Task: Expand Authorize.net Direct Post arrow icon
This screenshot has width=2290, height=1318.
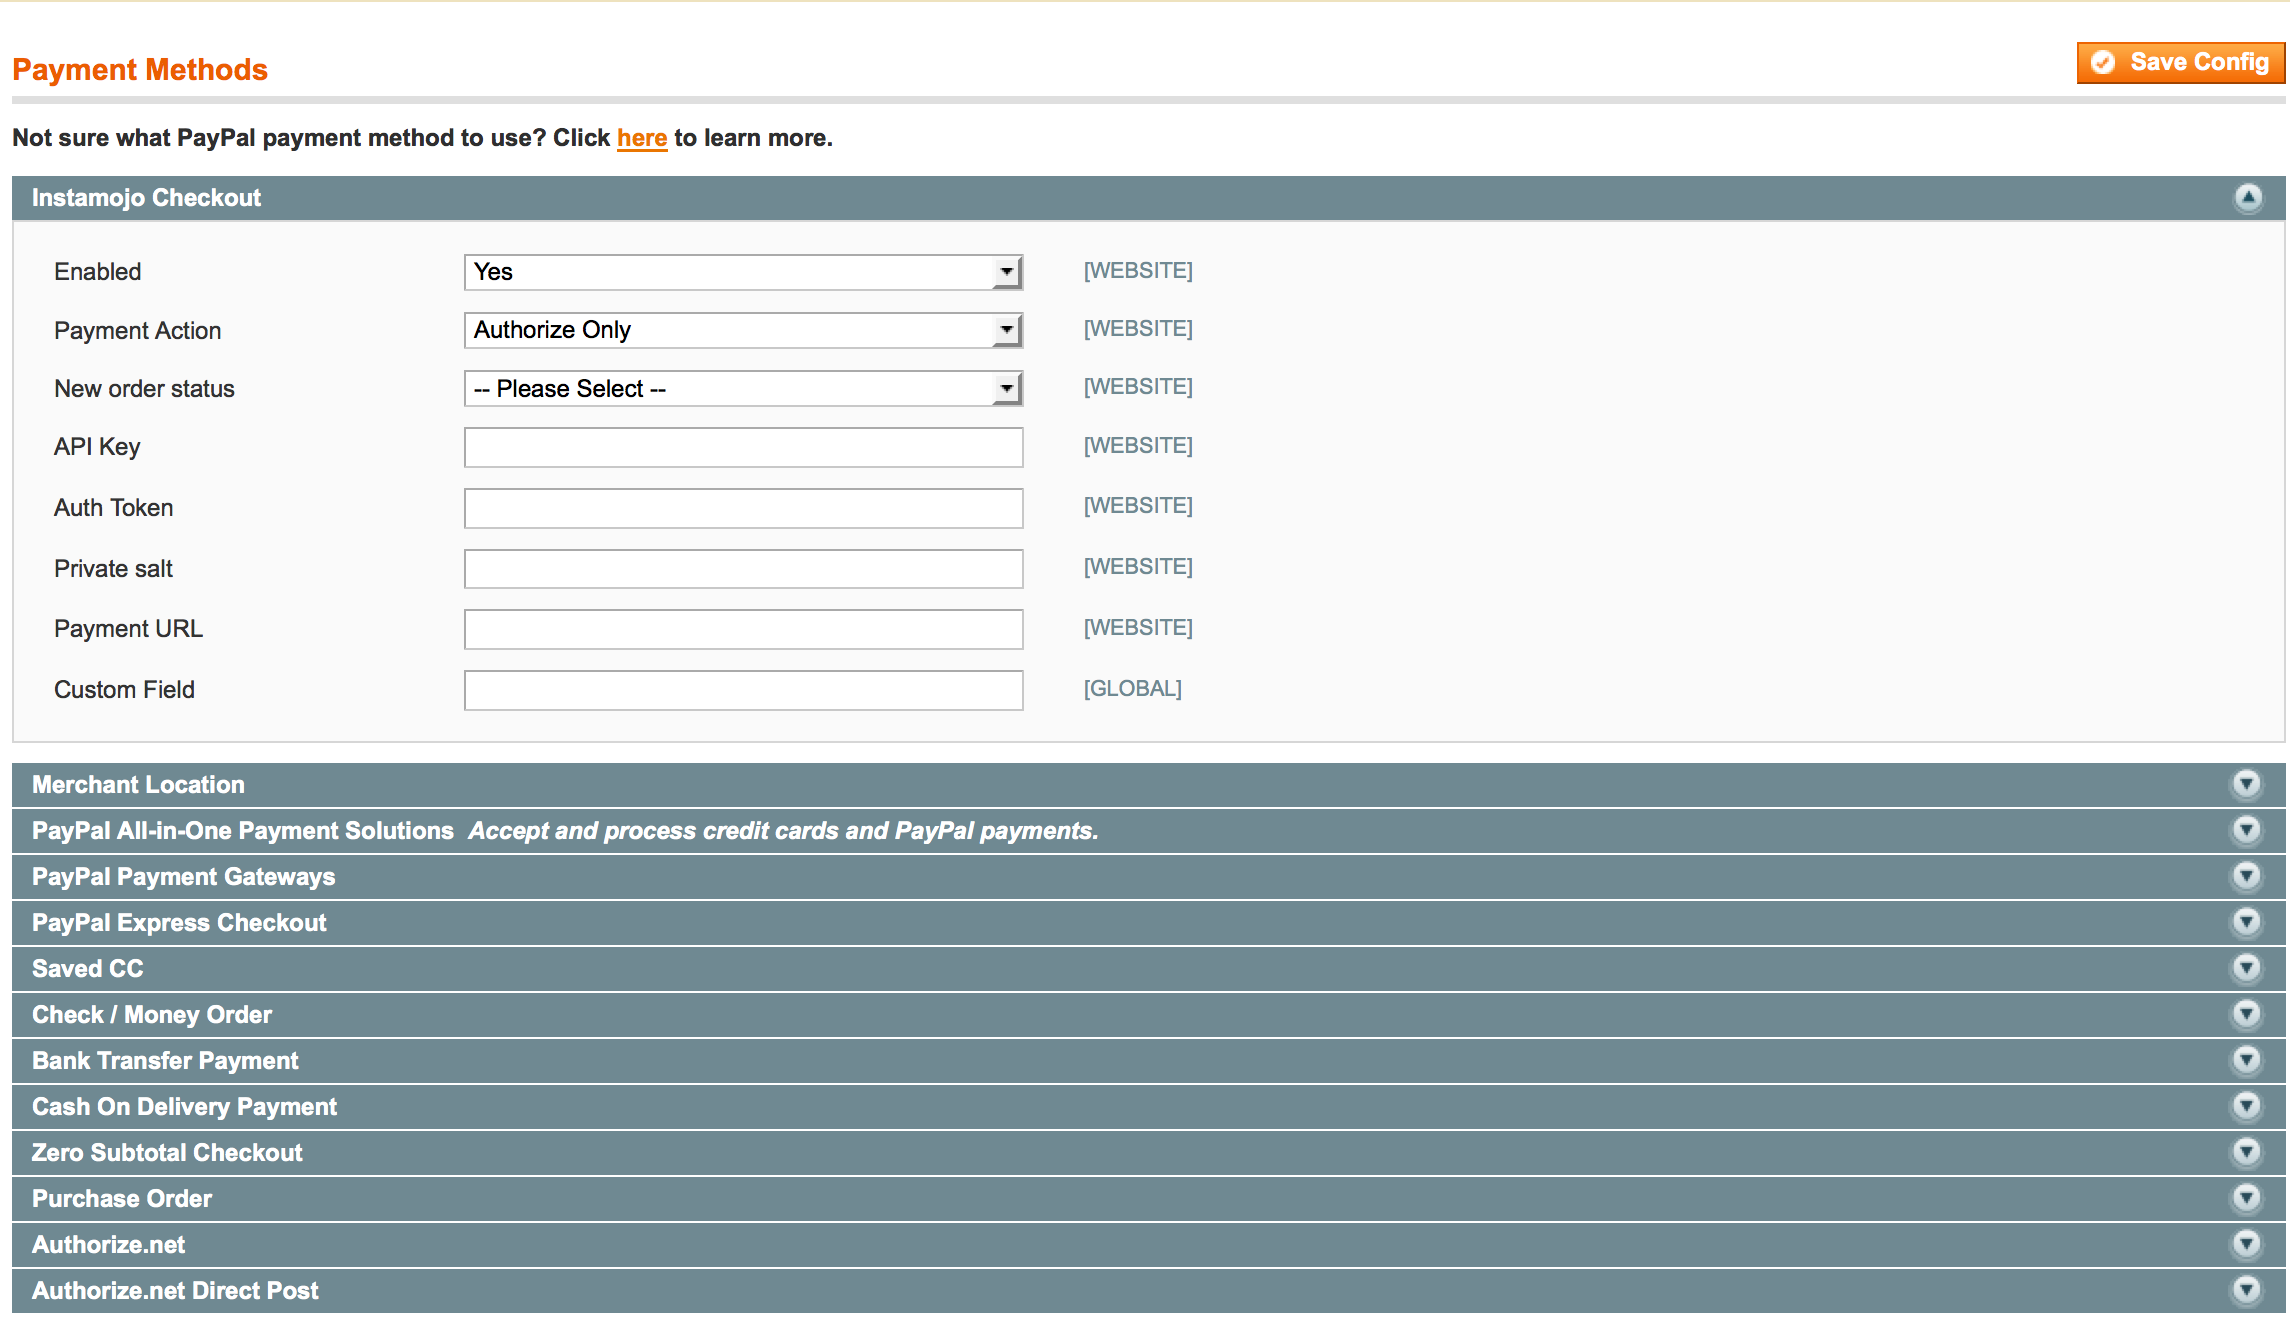Action: pyautogui.click(x=2246, y=1290)
